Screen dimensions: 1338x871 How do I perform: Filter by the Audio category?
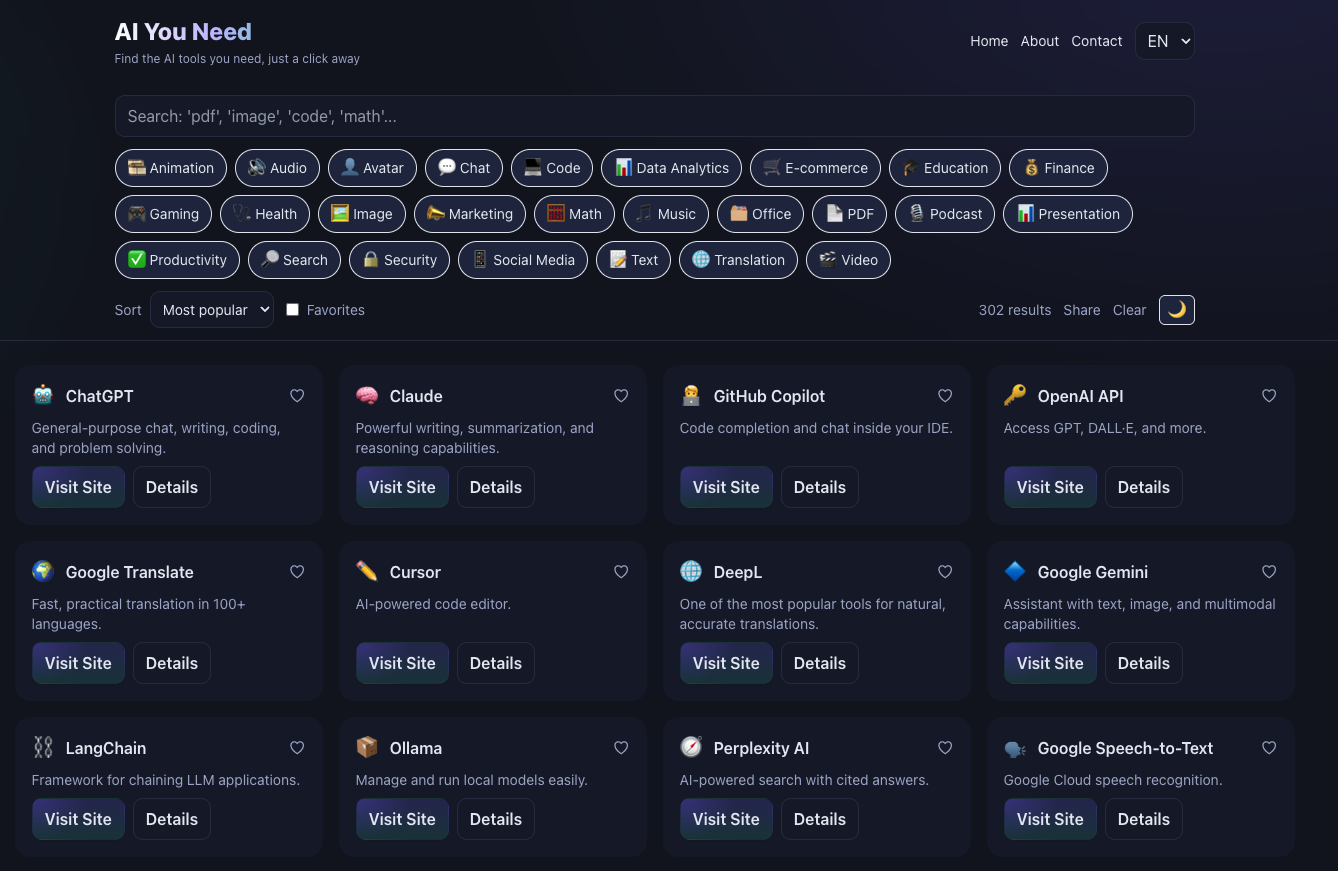278,168
